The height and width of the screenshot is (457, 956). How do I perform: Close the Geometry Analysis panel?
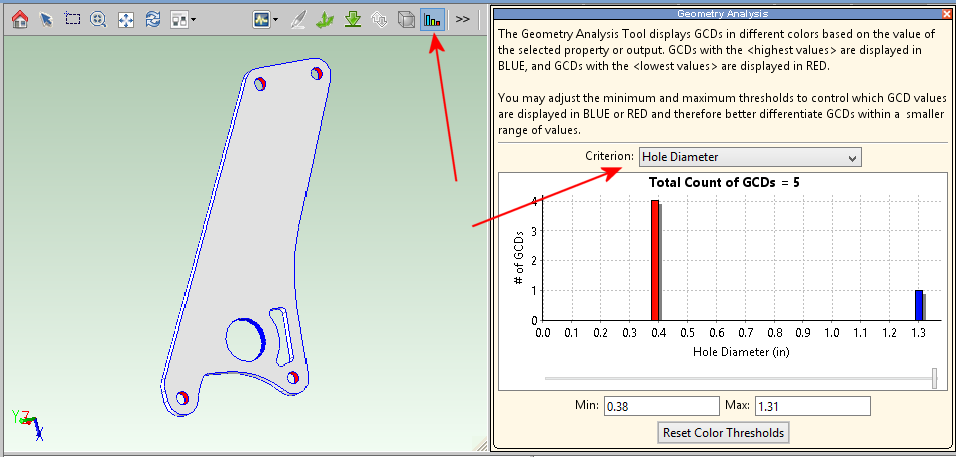coord(947,14)
